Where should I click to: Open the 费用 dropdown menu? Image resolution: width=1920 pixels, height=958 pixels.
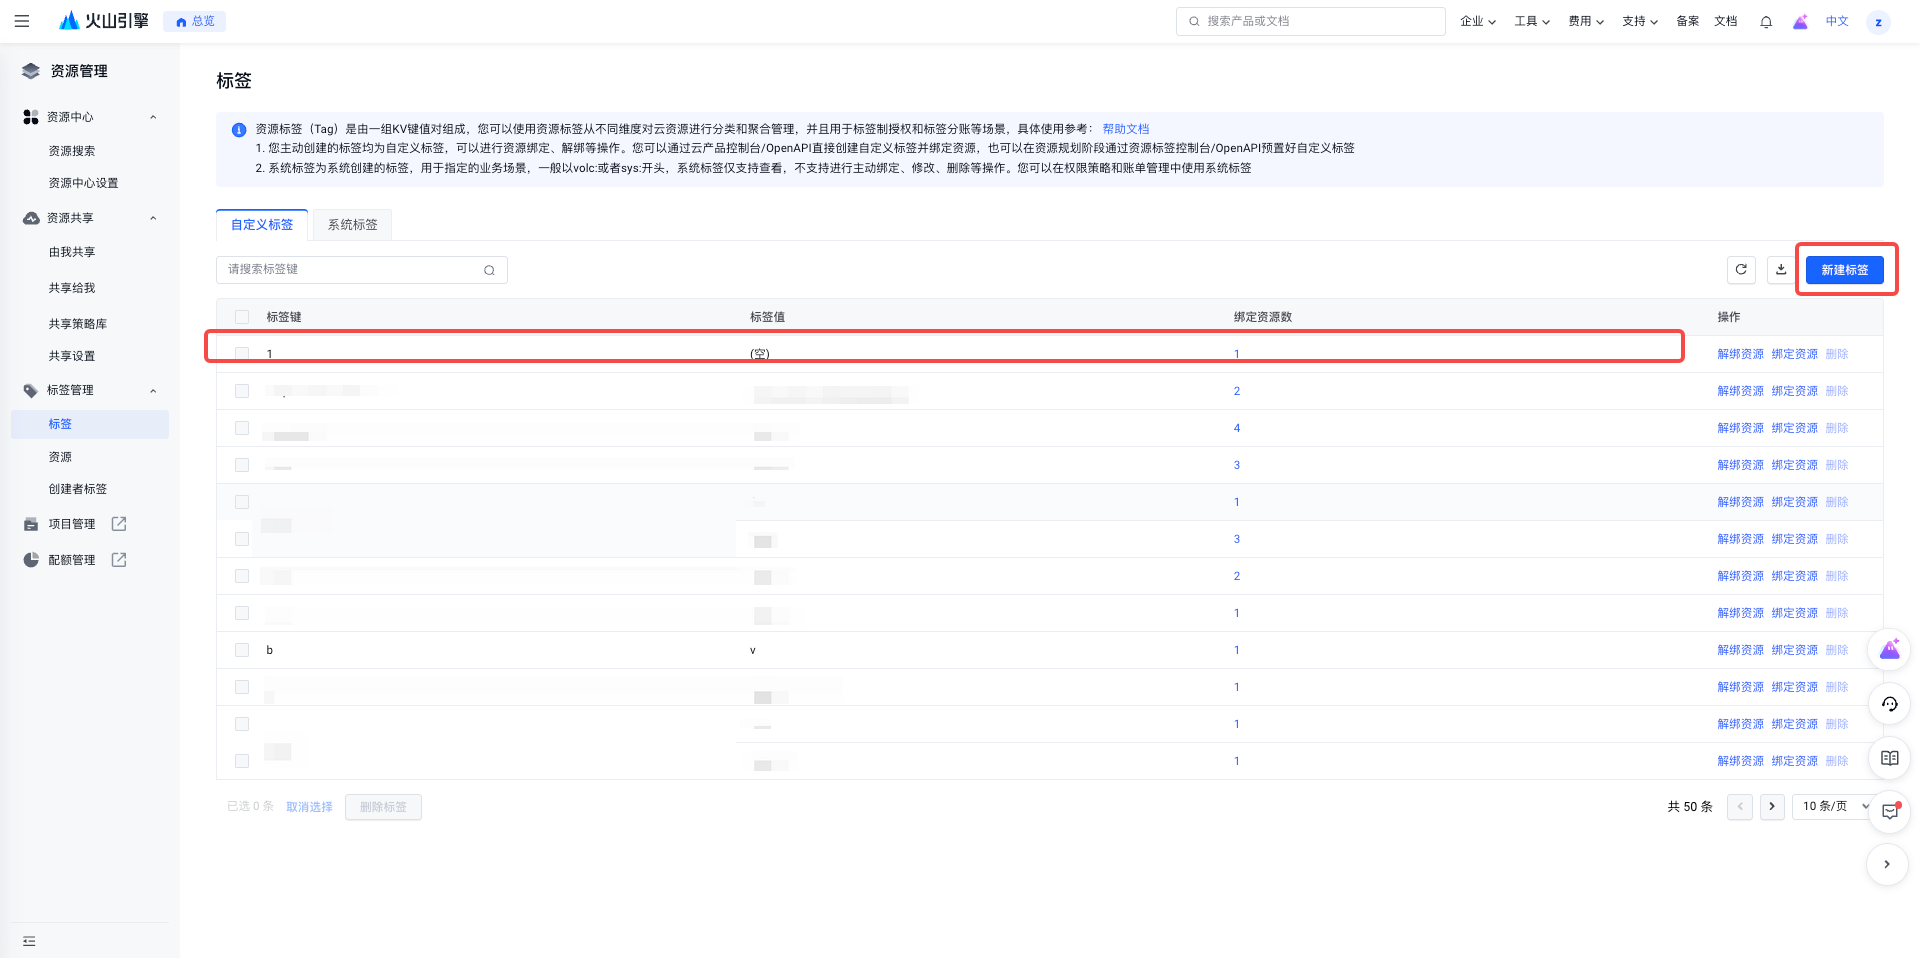(1586, 21)
